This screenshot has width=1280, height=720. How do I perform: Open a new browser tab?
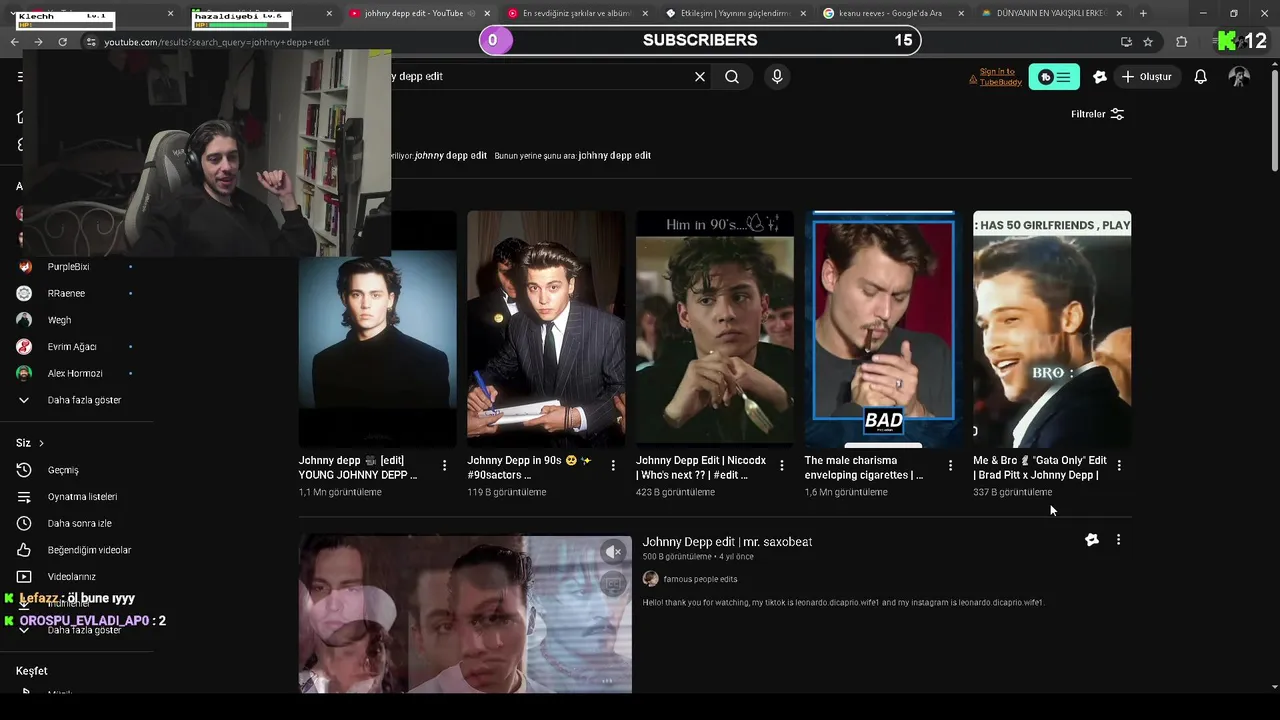click(x=1143, y=13)
